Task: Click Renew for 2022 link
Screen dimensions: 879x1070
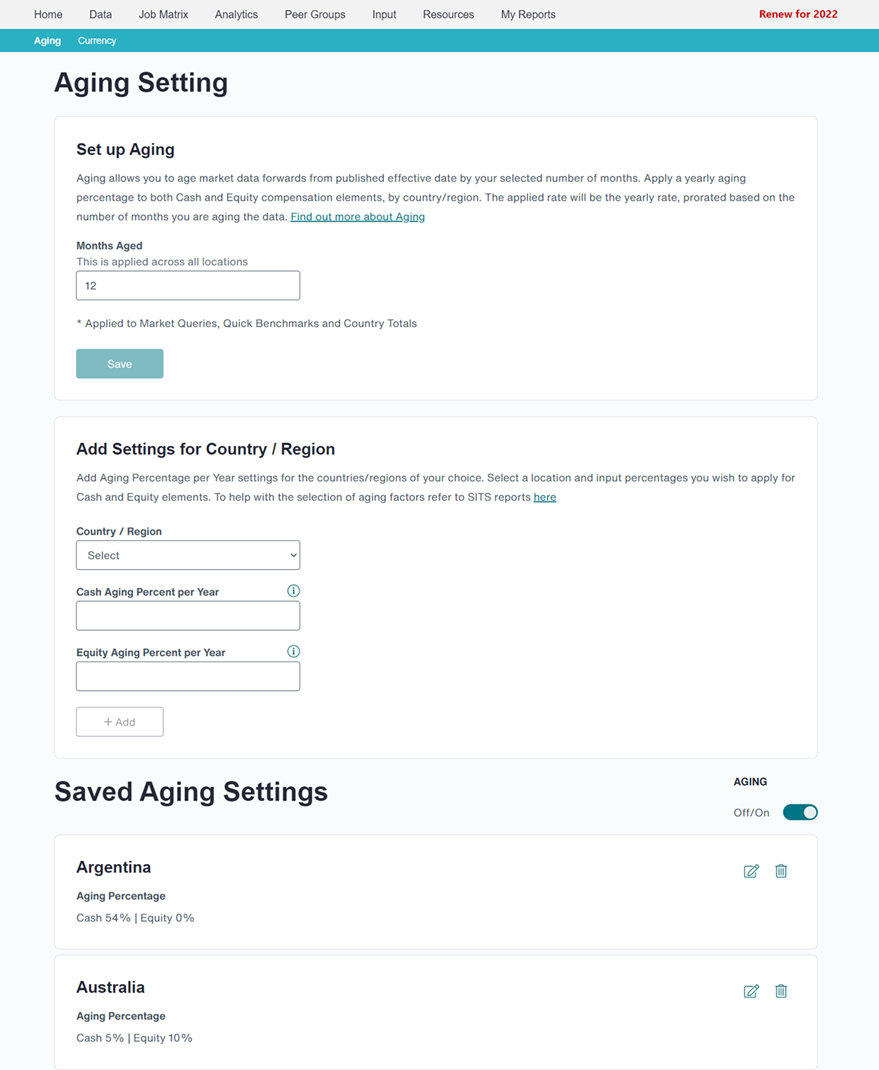Action: pos(798,14)
